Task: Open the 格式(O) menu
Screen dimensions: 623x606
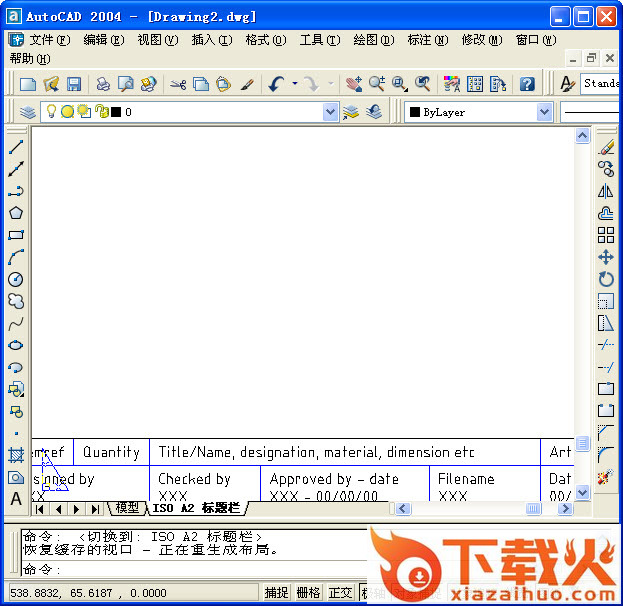Action: (x=265, y=40)
